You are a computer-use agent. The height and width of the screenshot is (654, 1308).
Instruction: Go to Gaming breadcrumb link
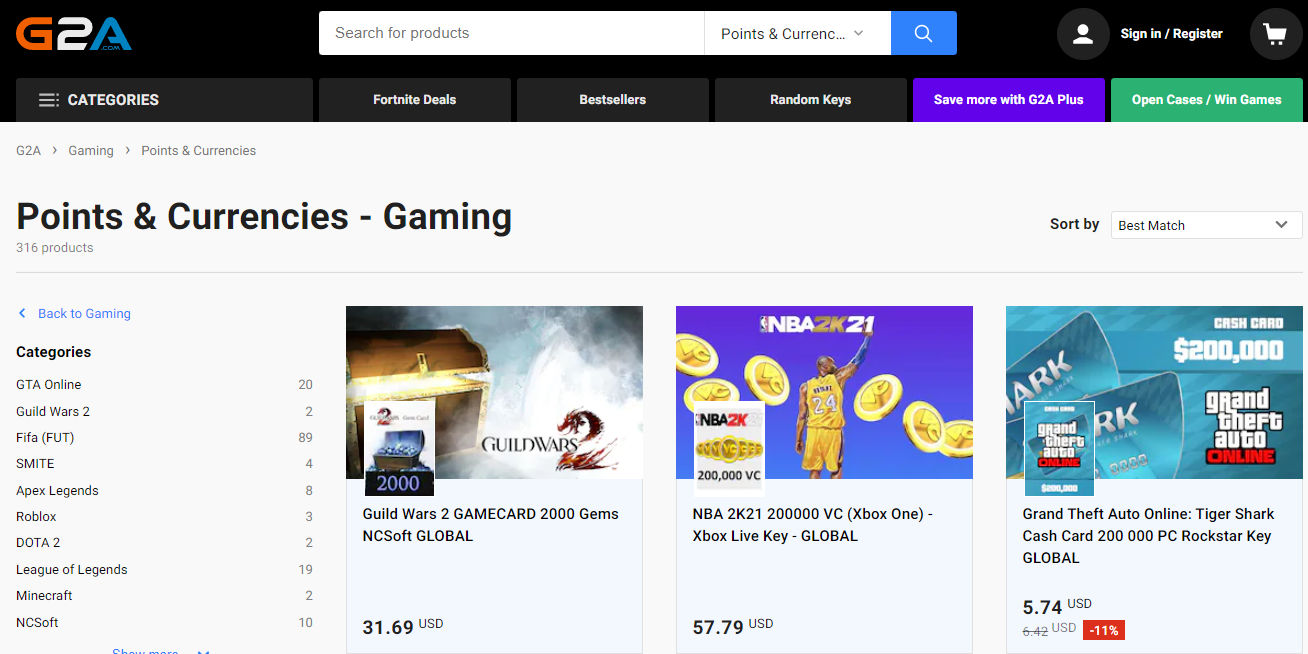click(x=91, y=151)
